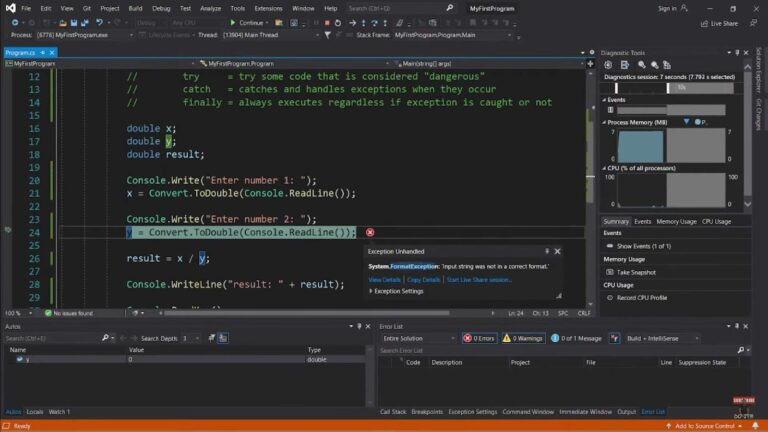Click the split editor icon above scrollbar
The height and width of the screenshot is (432, 768).
pos(590,64)
